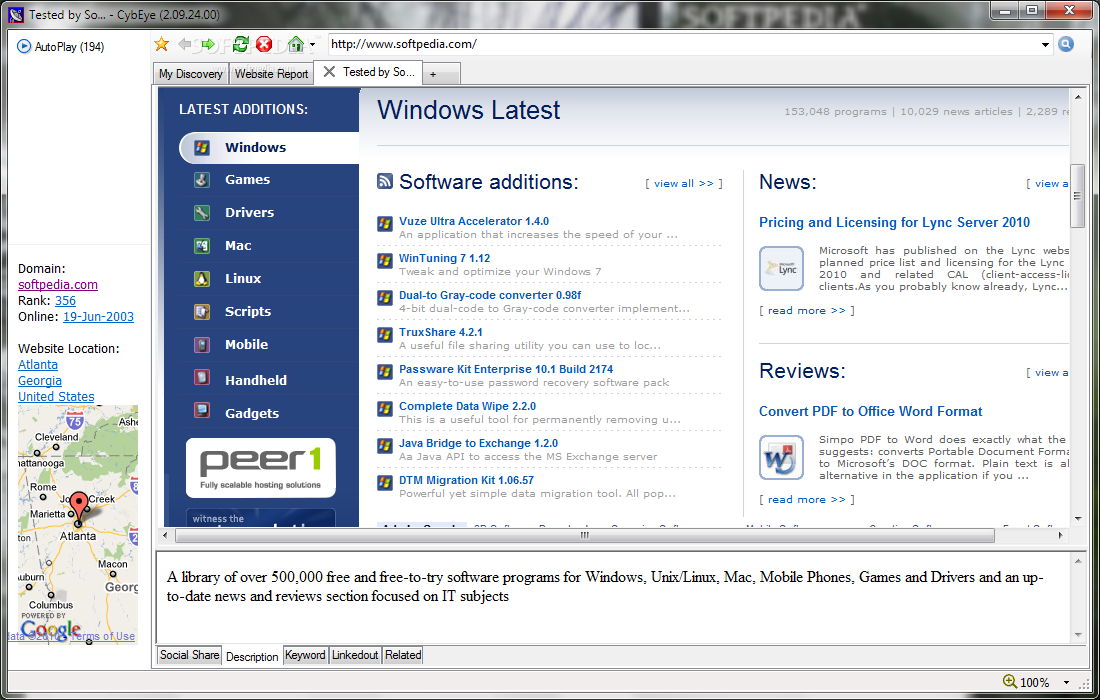Select the Scripts category icon
The height and width of the screenshot is (700, 1100).
(202, 311)
